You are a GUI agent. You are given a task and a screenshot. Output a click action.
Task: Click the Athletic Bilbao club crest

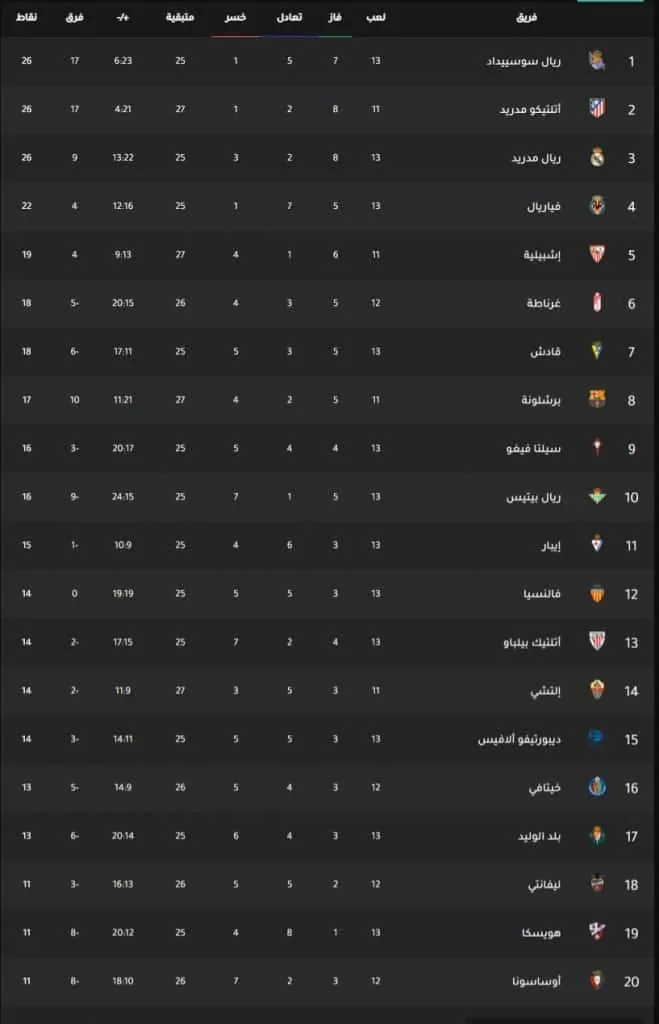coord(597,641)
